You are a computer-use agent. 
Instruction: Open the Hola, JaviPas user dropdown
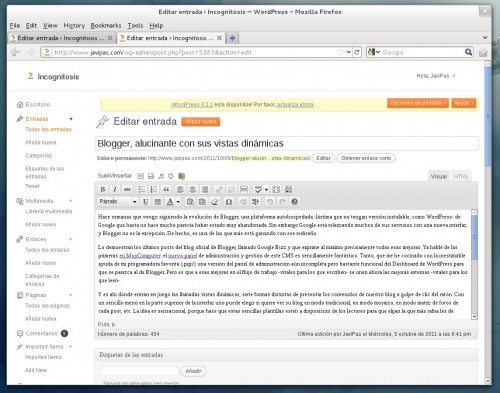[436, 76]
